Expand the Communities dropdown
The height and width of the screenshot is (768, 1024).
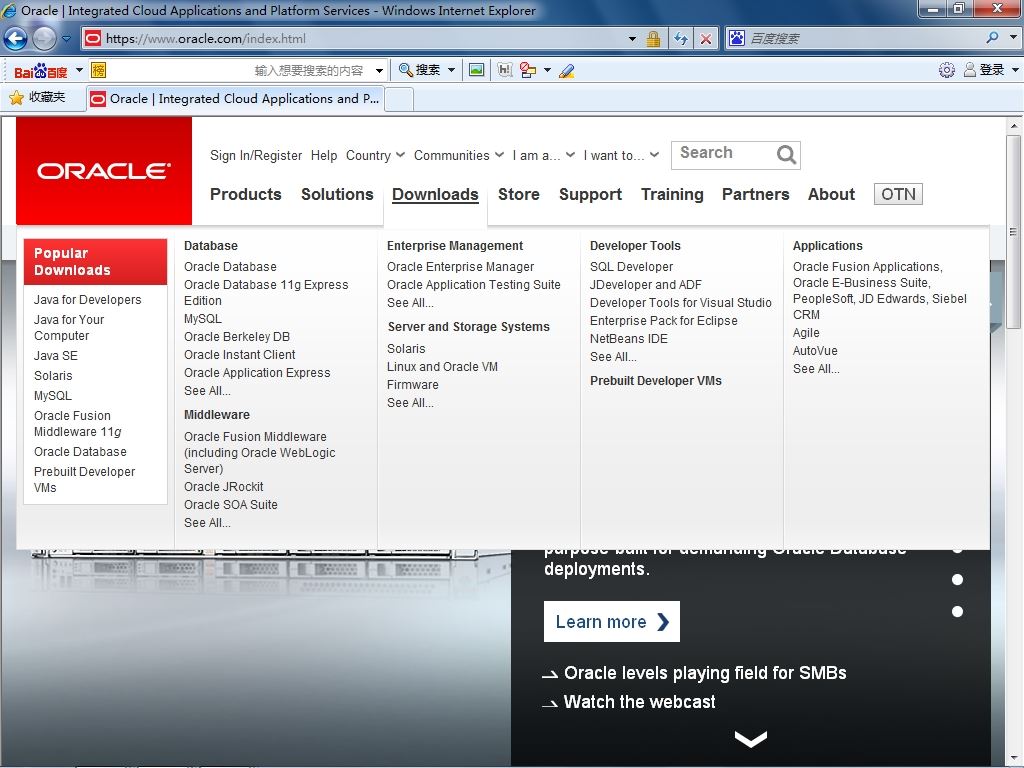[459, 155]
